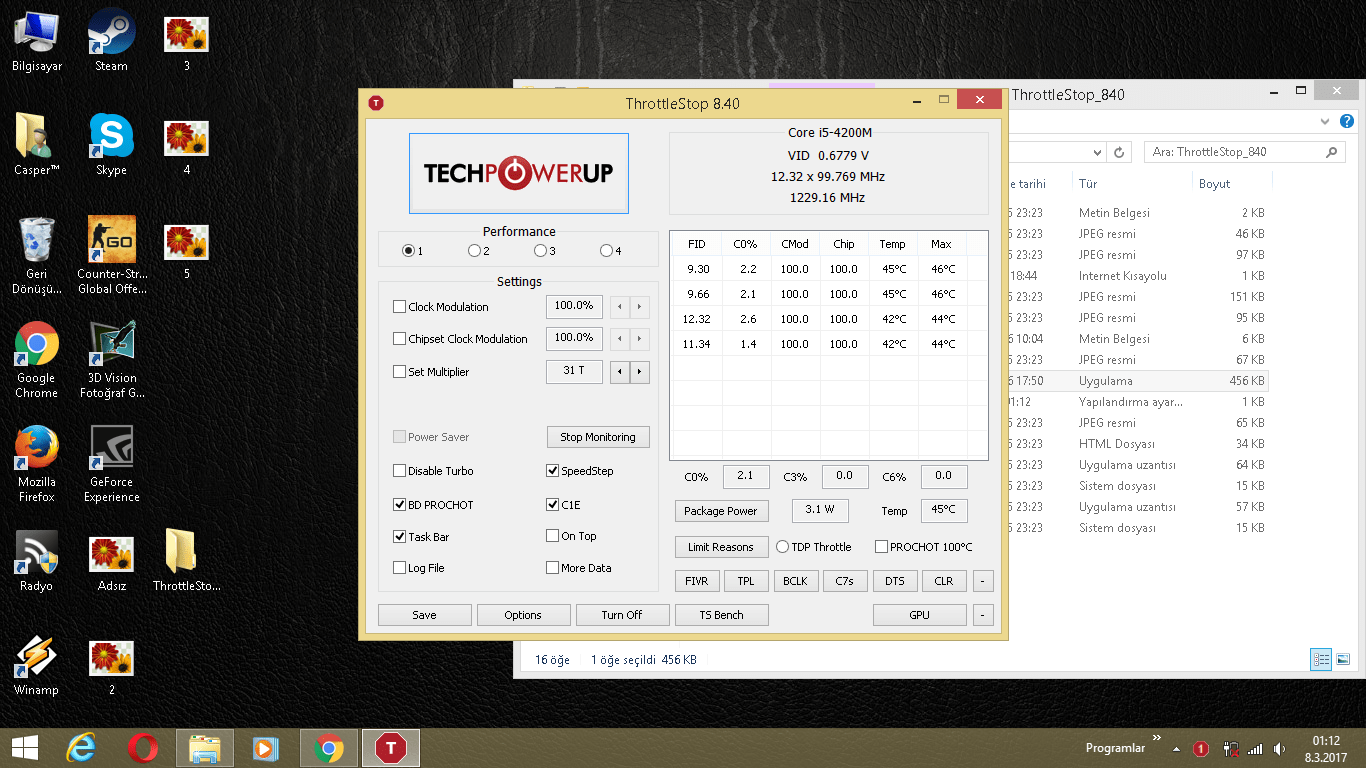Show hidden system tray icons
This screenshot has height=768, width=1366.
pos(1174,749)
